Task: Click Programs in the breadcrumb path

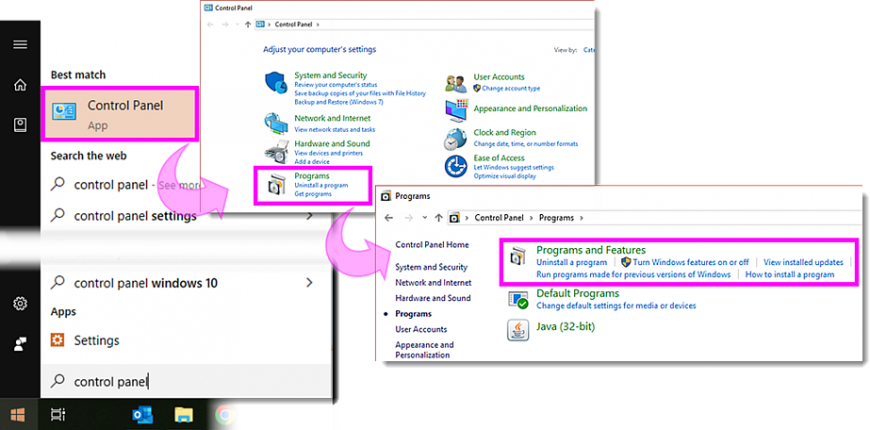Action: pos(557,218)
